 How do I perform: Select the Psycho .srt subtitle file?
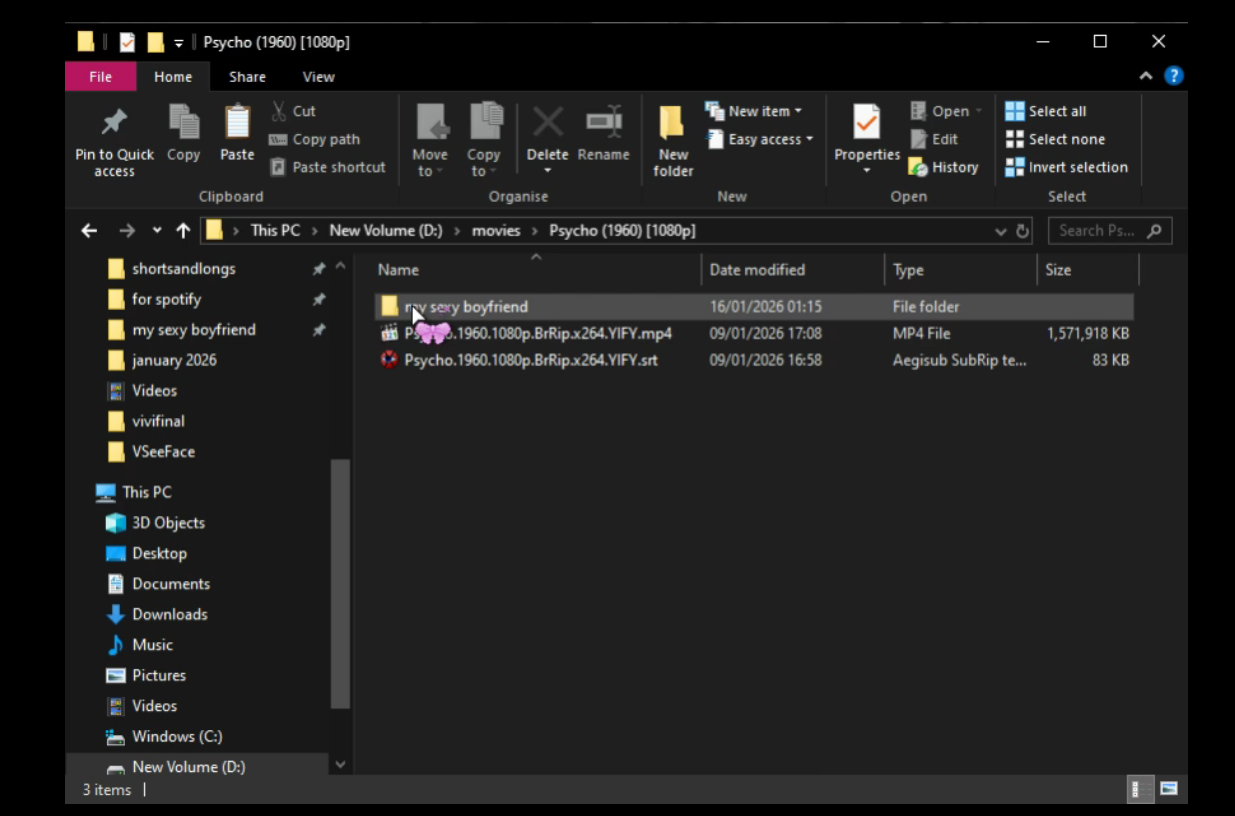click(x=755, y=359)
